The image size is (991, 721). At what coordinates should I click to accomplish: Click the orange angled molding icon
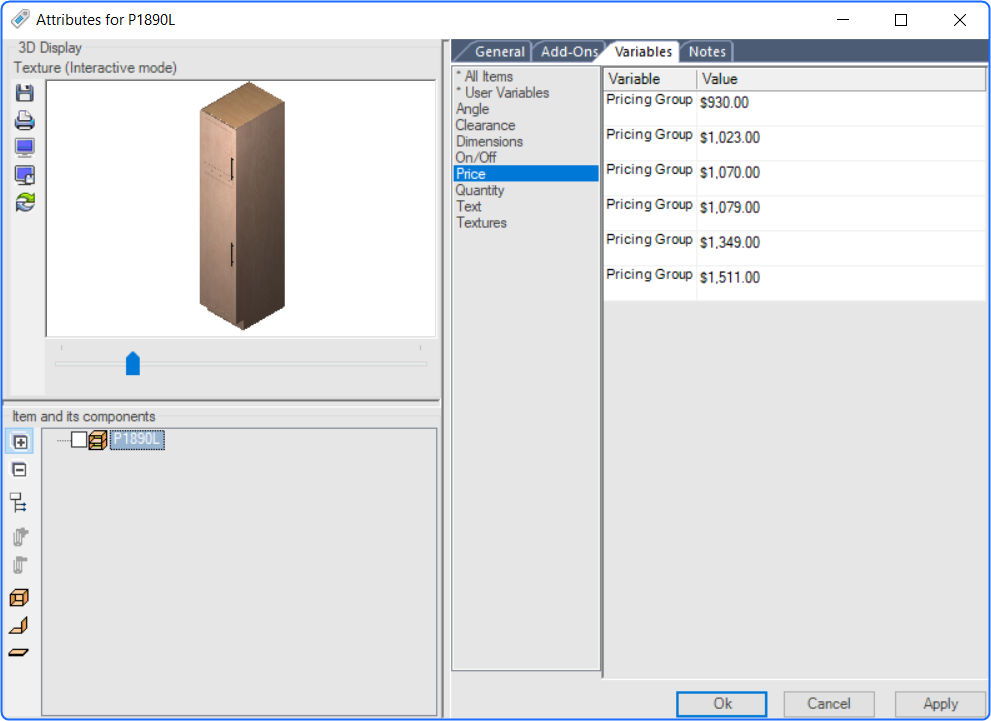19,625
